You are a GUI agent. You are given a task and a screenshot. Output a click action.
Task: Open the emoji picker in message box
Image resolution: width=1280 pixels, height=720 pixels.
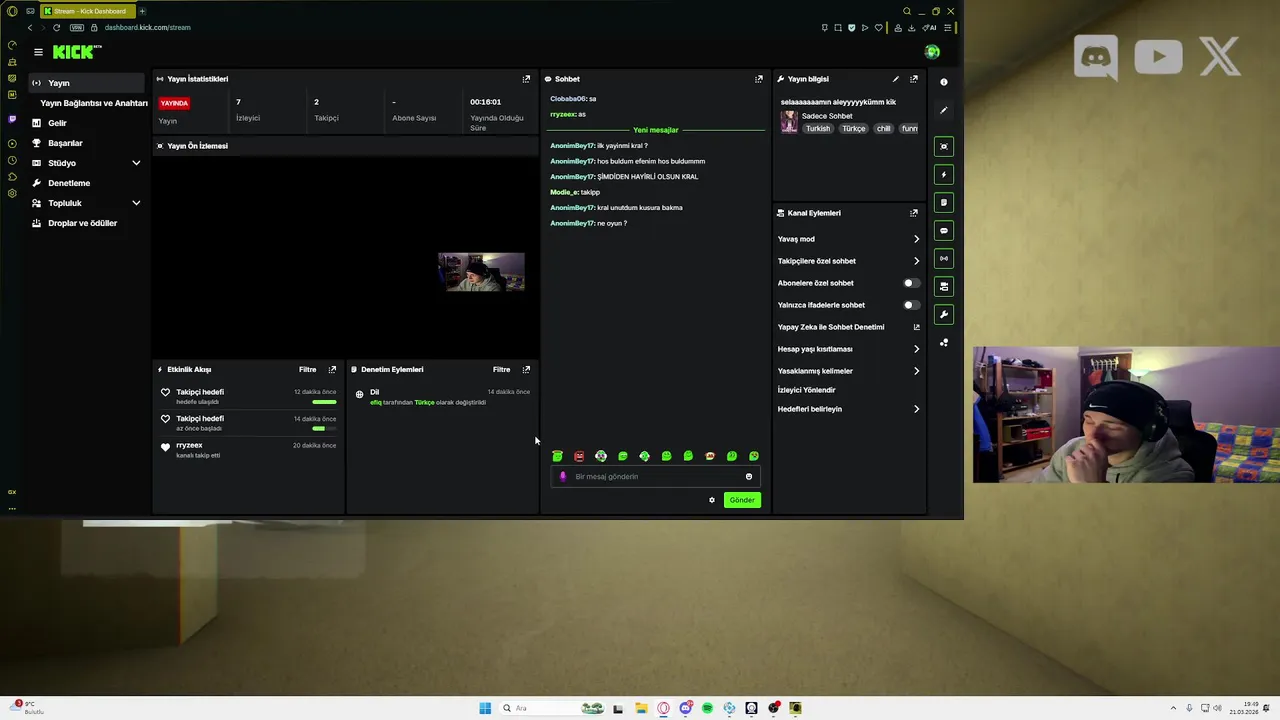point(749,477)
